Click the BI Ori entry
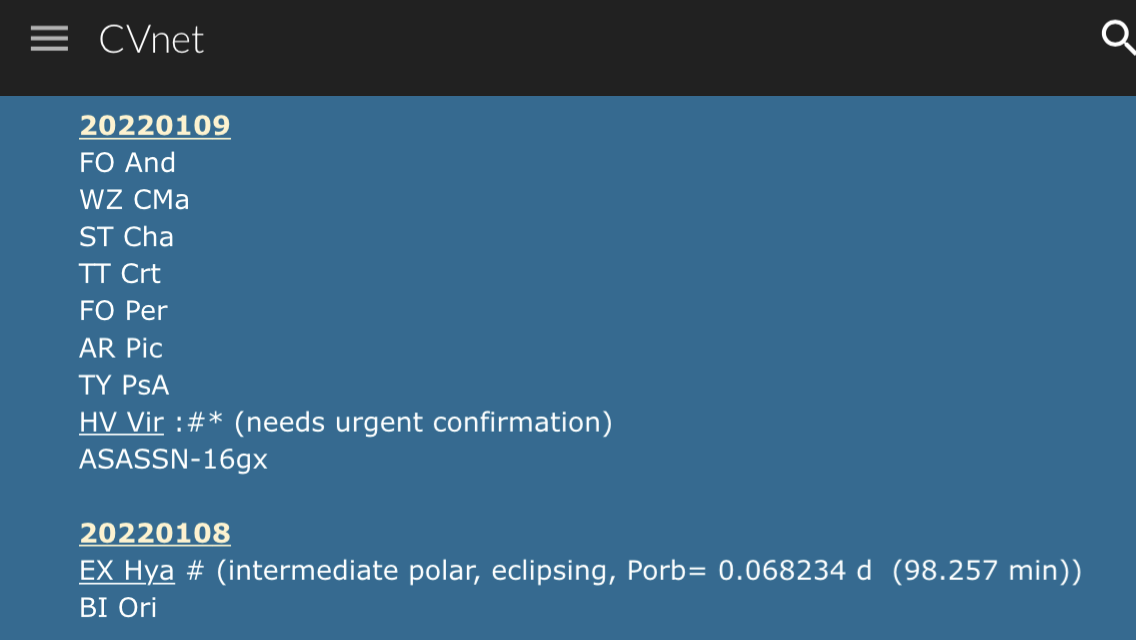Screen dimensions: 1136x640 pyautogui.click(x=118, y=608)
